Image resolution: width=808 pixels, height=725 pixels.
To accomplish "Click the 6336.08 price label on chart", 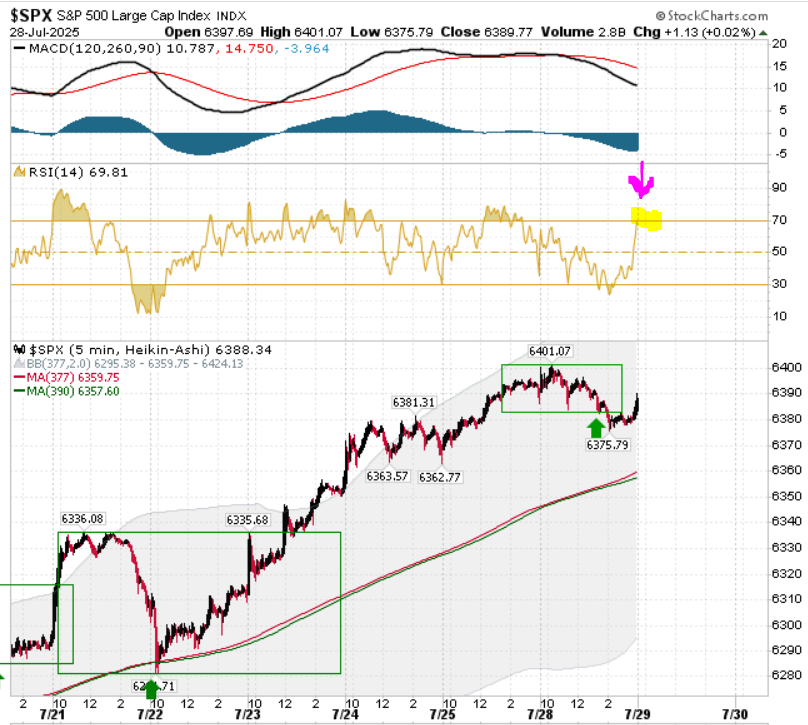I will 82,518.
